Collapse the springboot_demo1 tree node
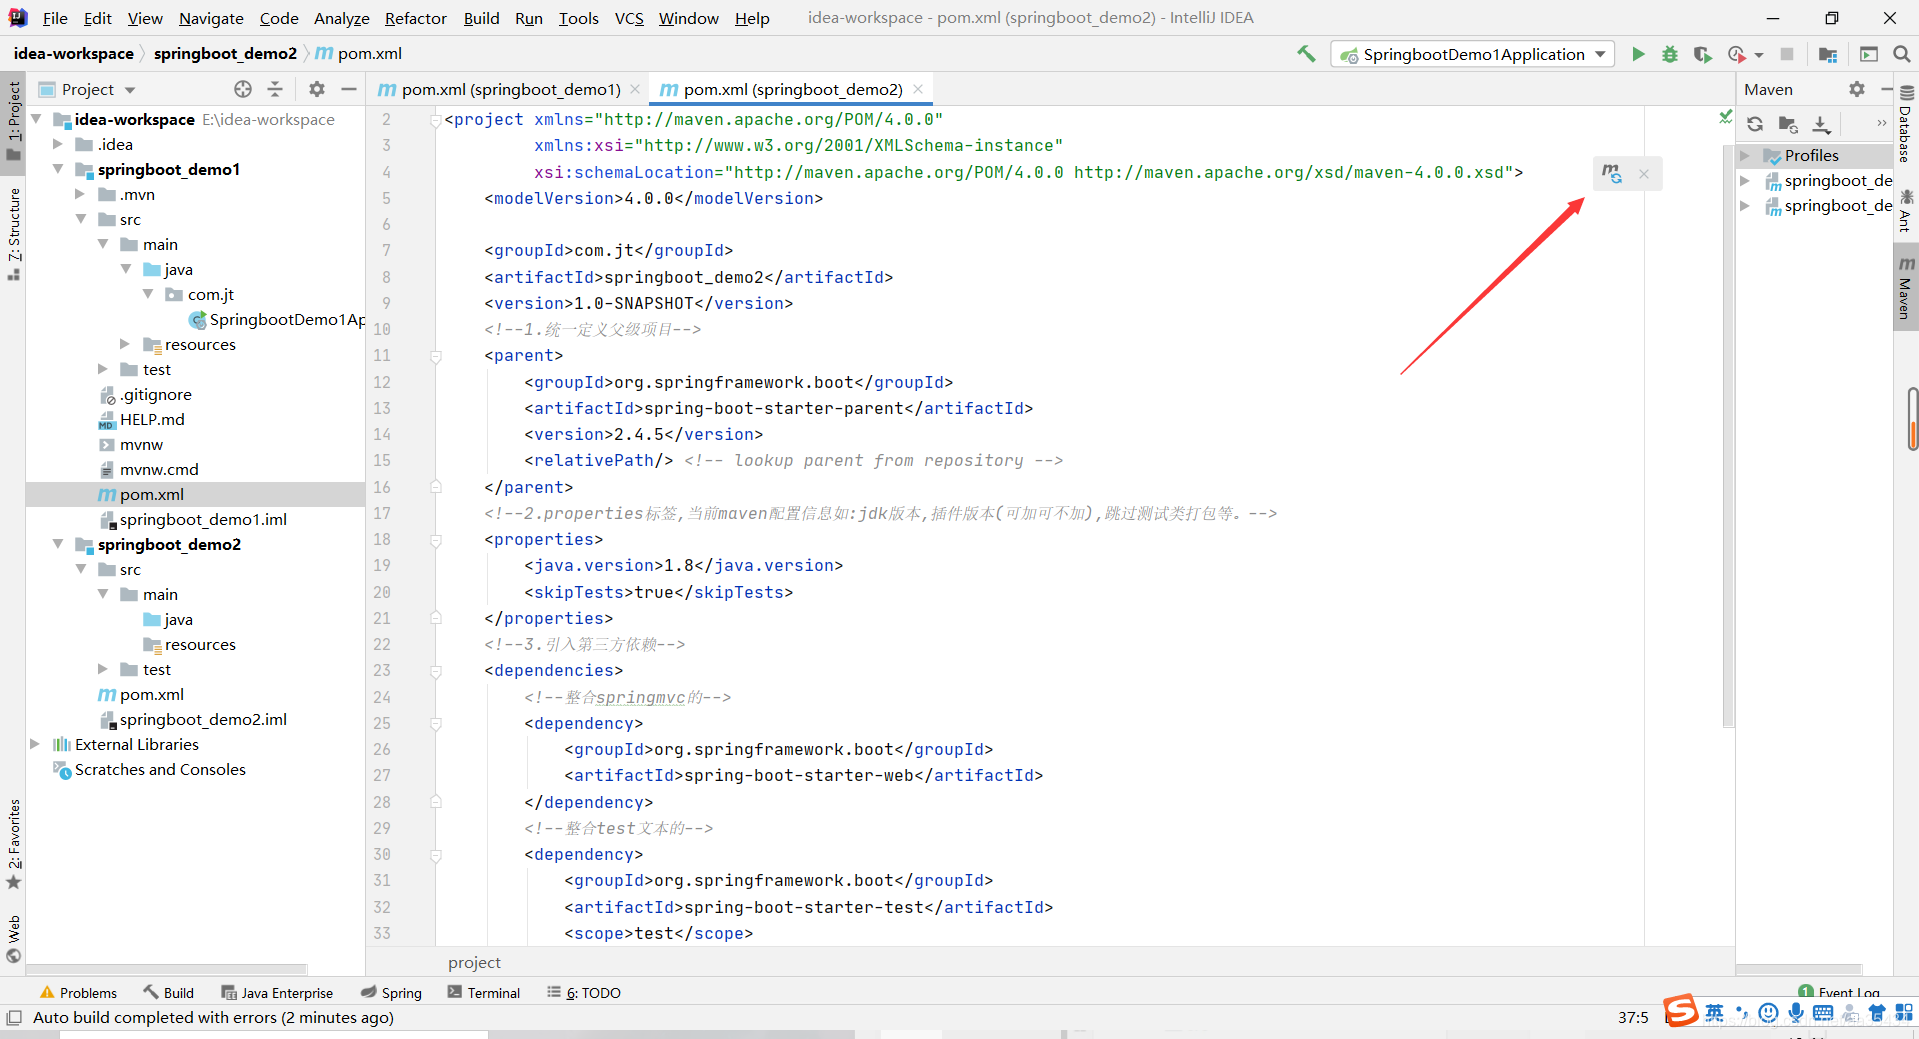The height and width of the screenshot is (1039, 1919). click(x=58, y=169)
